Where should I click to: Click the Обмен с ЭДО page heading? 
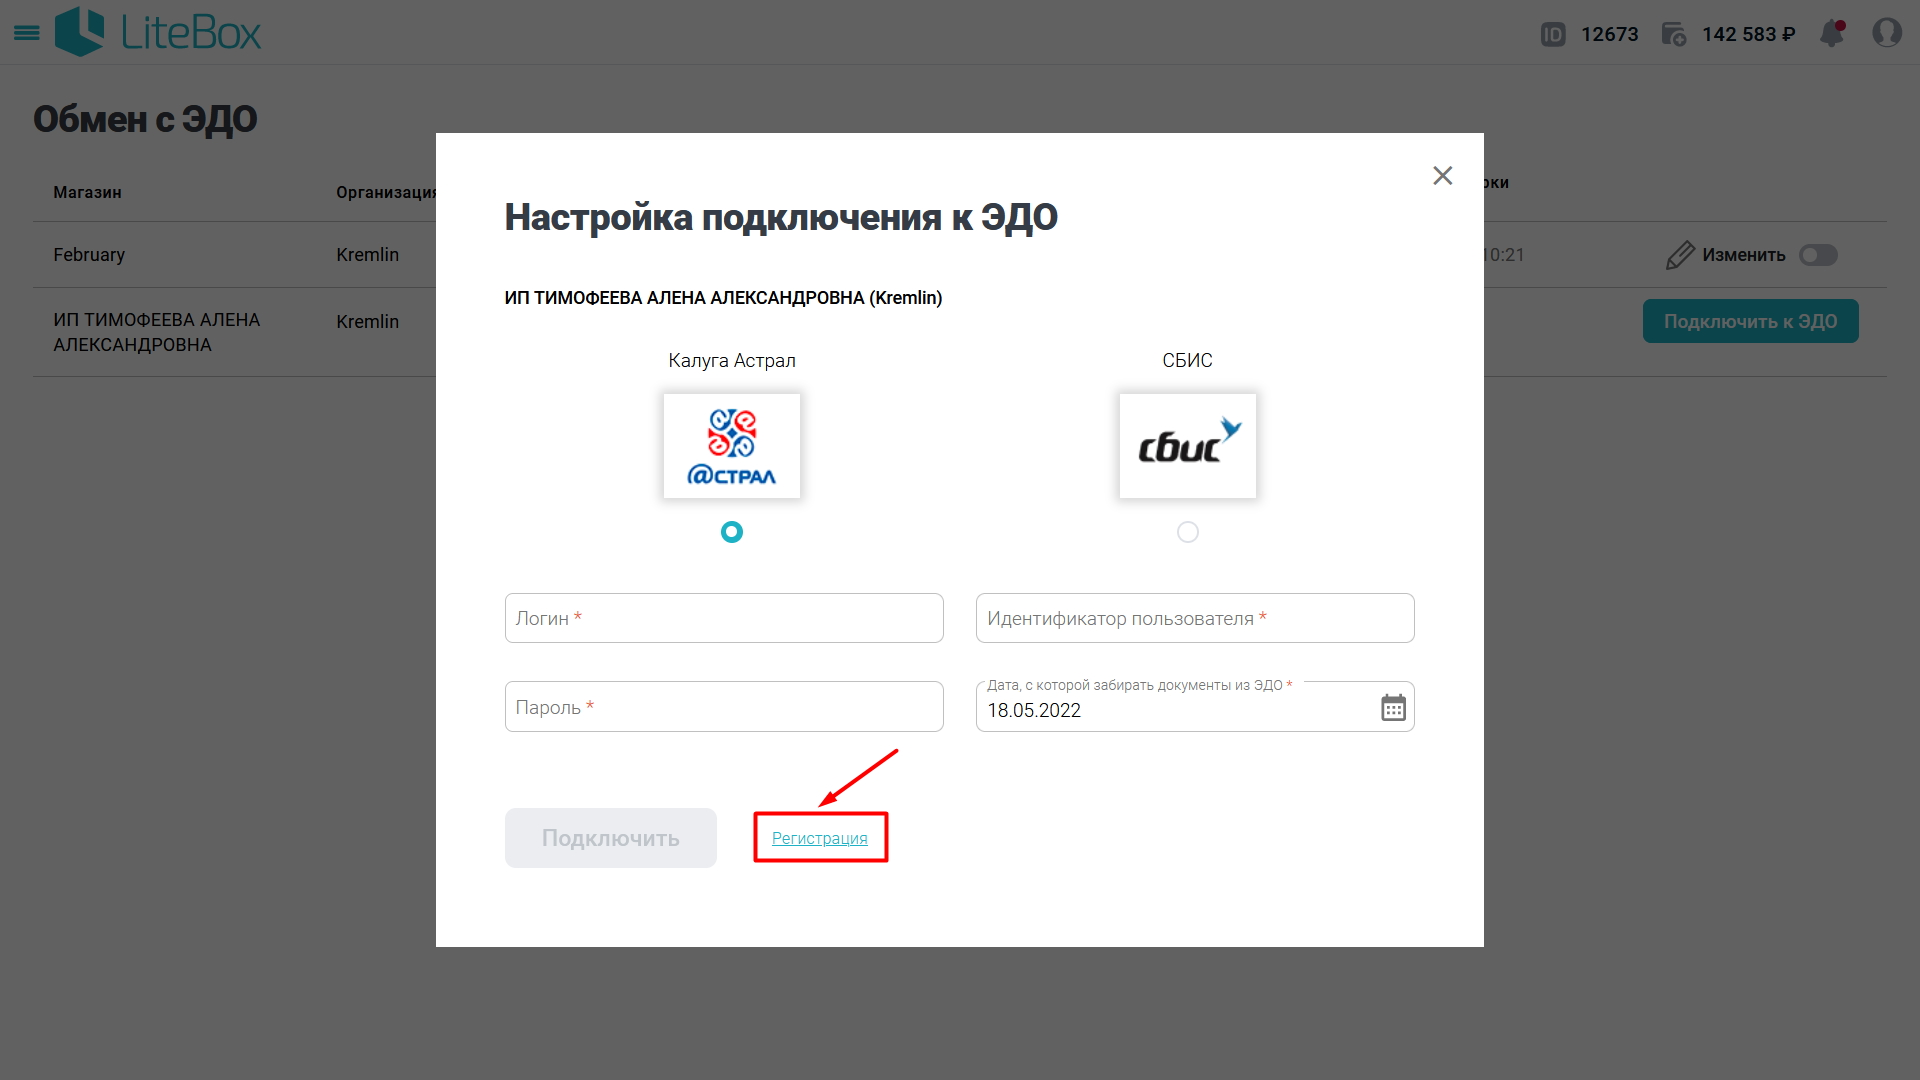point(145,119)
